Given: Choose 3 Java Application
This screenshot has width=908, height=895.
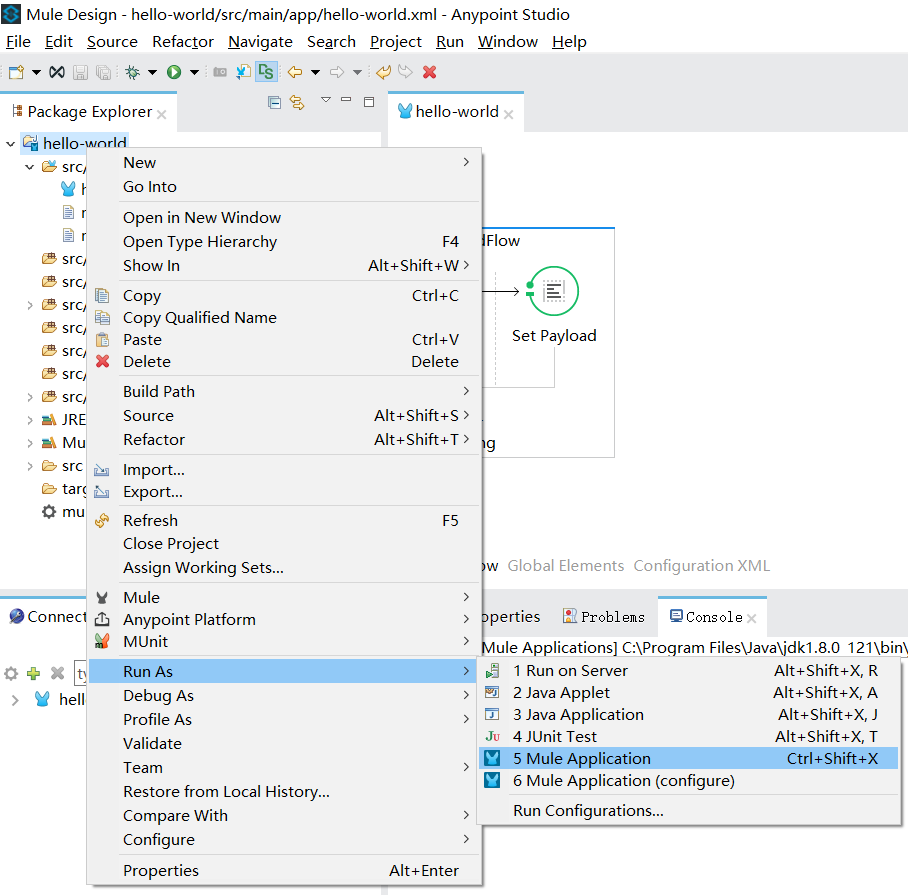Looking at the screenshot, I should (x=689, y=714).
